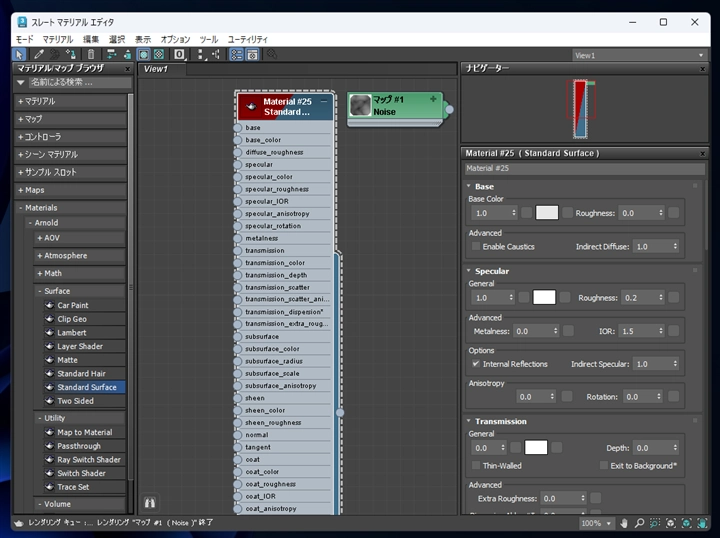Click the lay out children icon
The width and height of the screenshot is (720, 538).
tap(215, 55)
